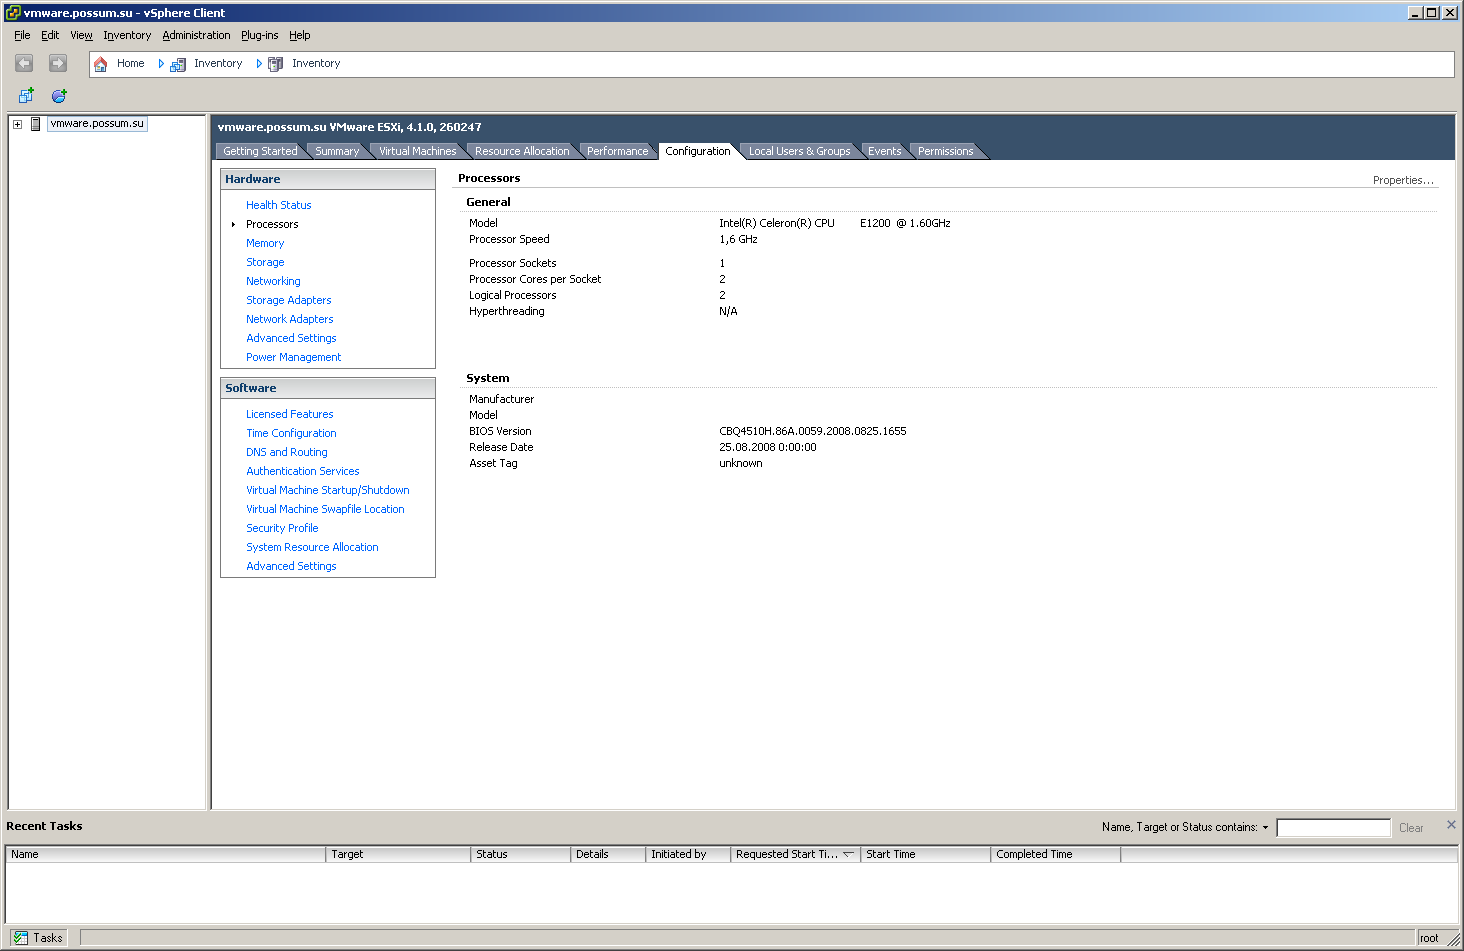Switch to Events tab
This screenshot has height=951, width=1464.
(x=884, y=151)
